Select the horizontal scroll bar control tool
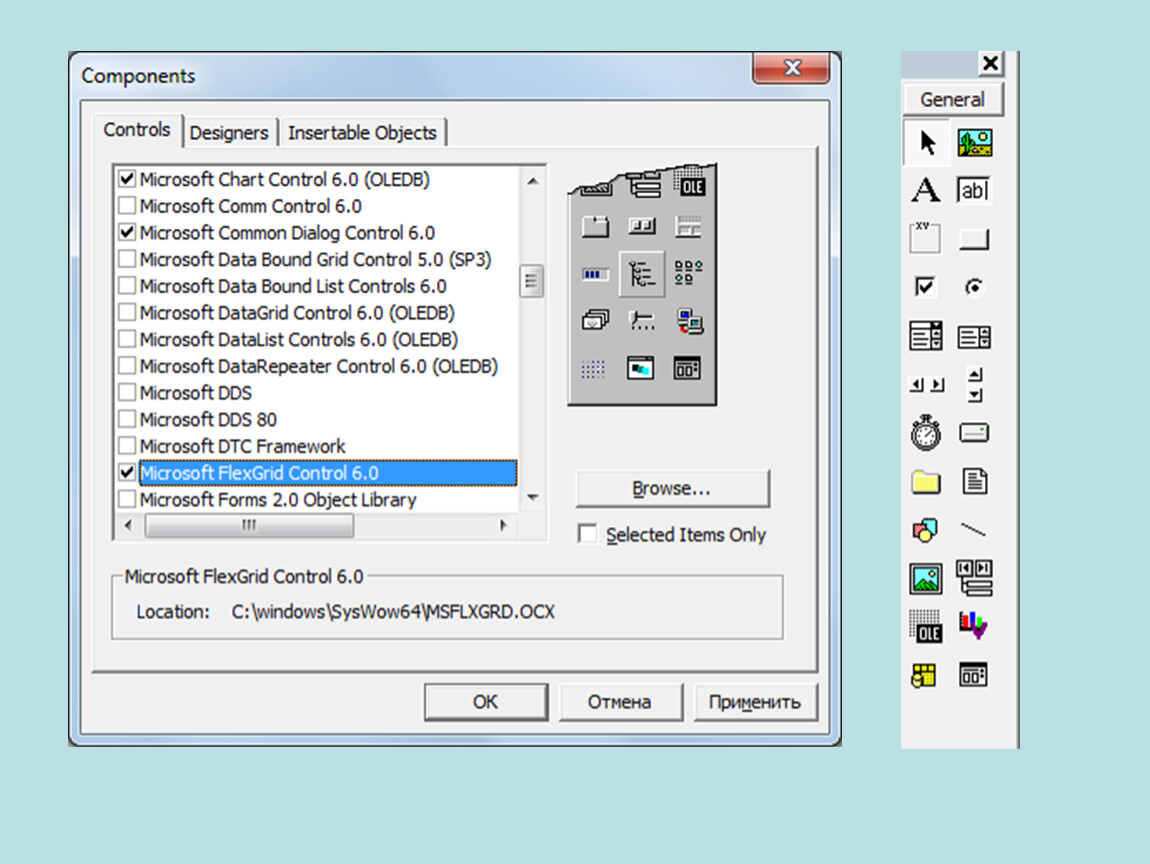 pyautogui.click(x=926, y=384)
